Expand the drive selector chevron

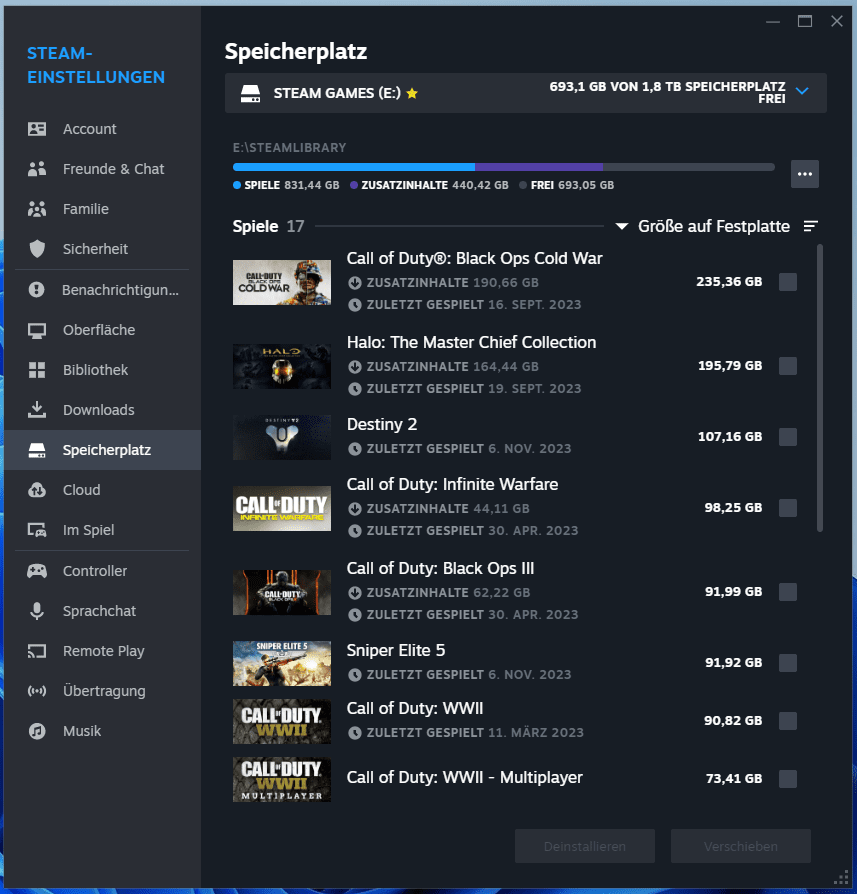tap(802, 91)
